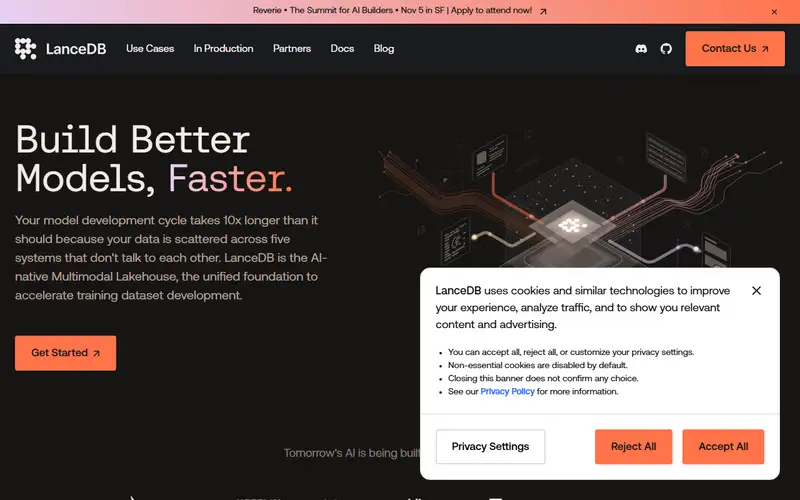This screenshot has width=800, height=500.
Task: Open the In Production menu
Action: 223,48
